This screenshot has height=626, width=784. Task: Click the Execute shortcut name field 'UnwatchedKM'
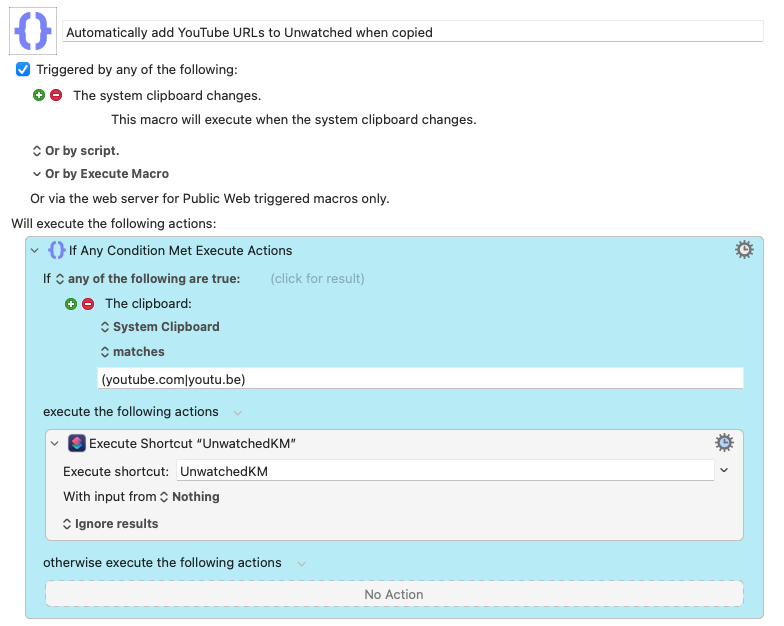[x=445, y=471]
